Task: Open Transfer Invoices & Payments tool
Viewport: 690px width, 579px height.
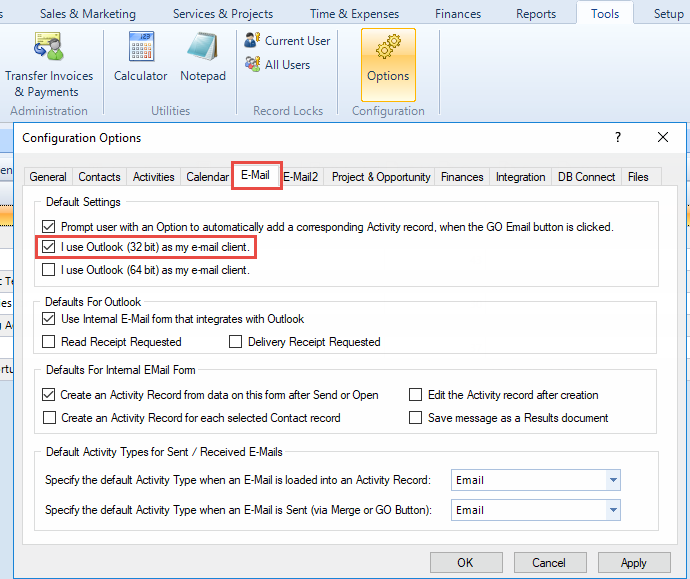Action: pyautogui.click(x=49, y=65)
